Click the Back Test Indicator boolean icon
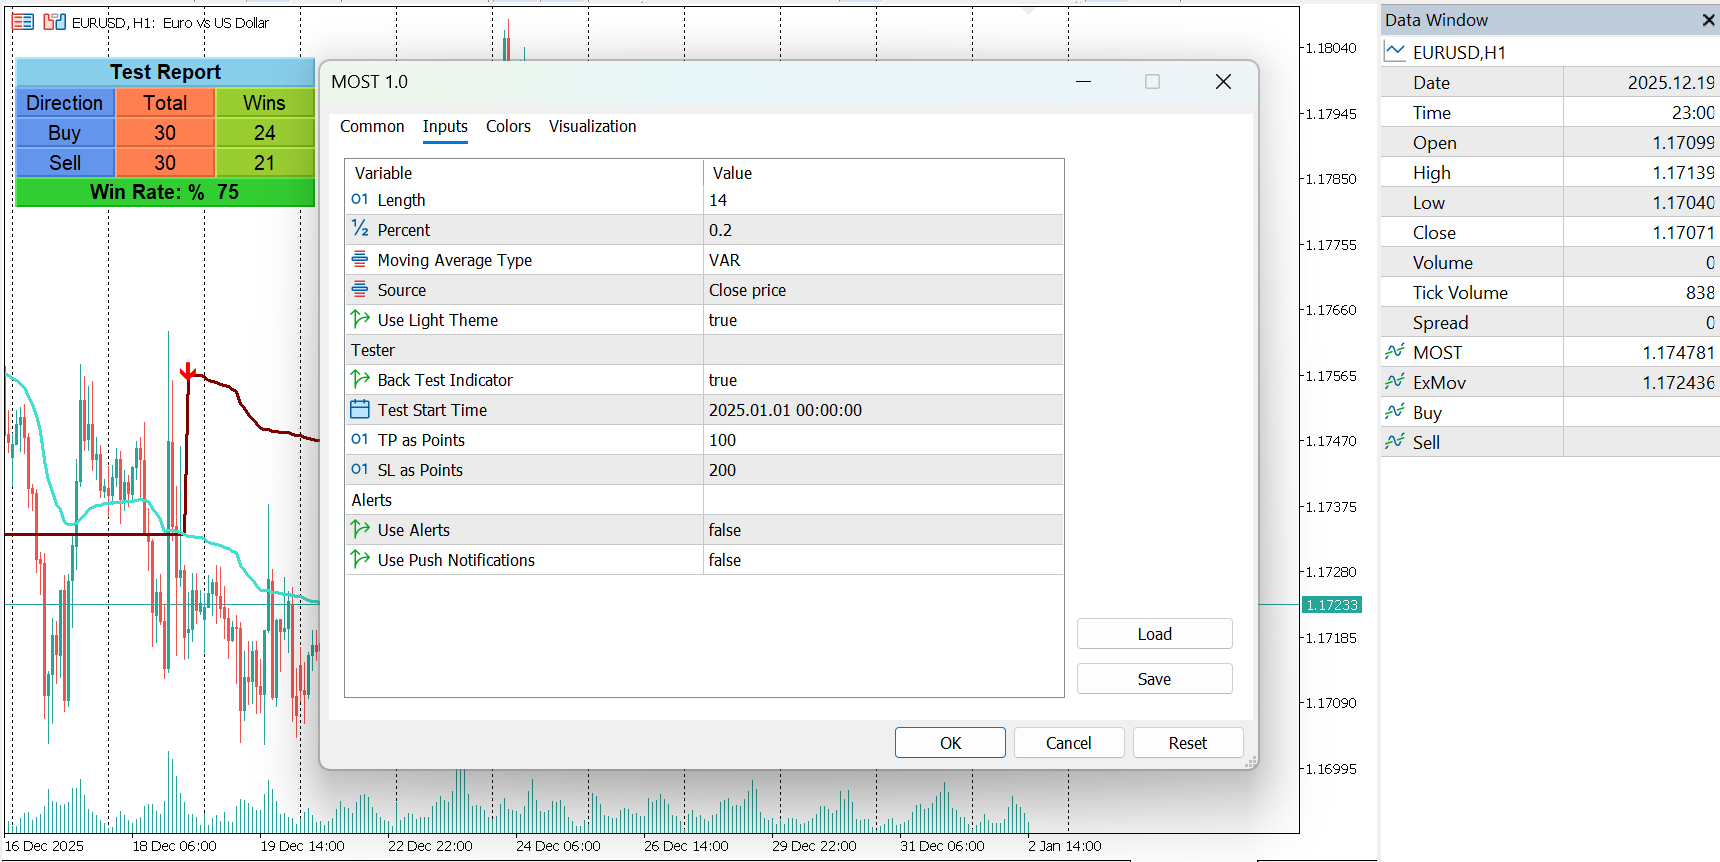Screen dimensions: 1720x862 (360, 379)
